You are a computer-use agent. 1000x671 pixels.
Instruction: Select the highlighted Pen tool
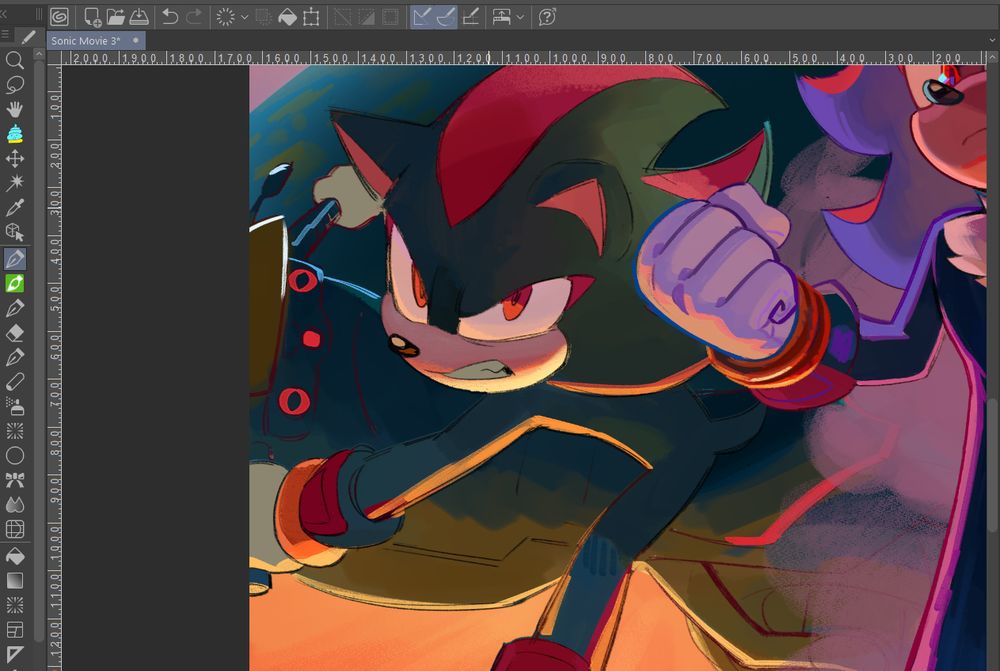(x=15, y=258)
